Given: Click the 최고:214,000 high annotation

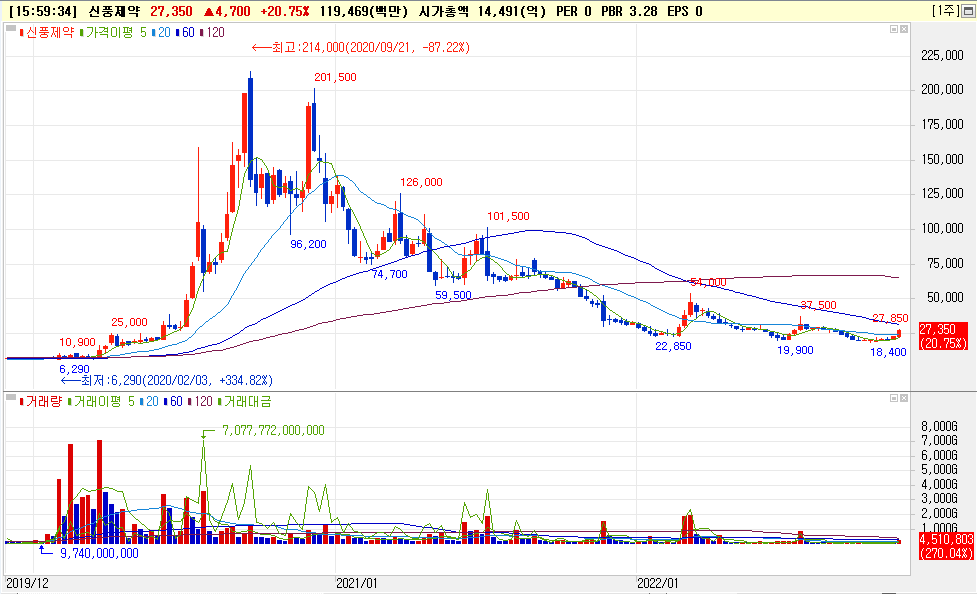Looking at the screenshot, I should 361,47.
